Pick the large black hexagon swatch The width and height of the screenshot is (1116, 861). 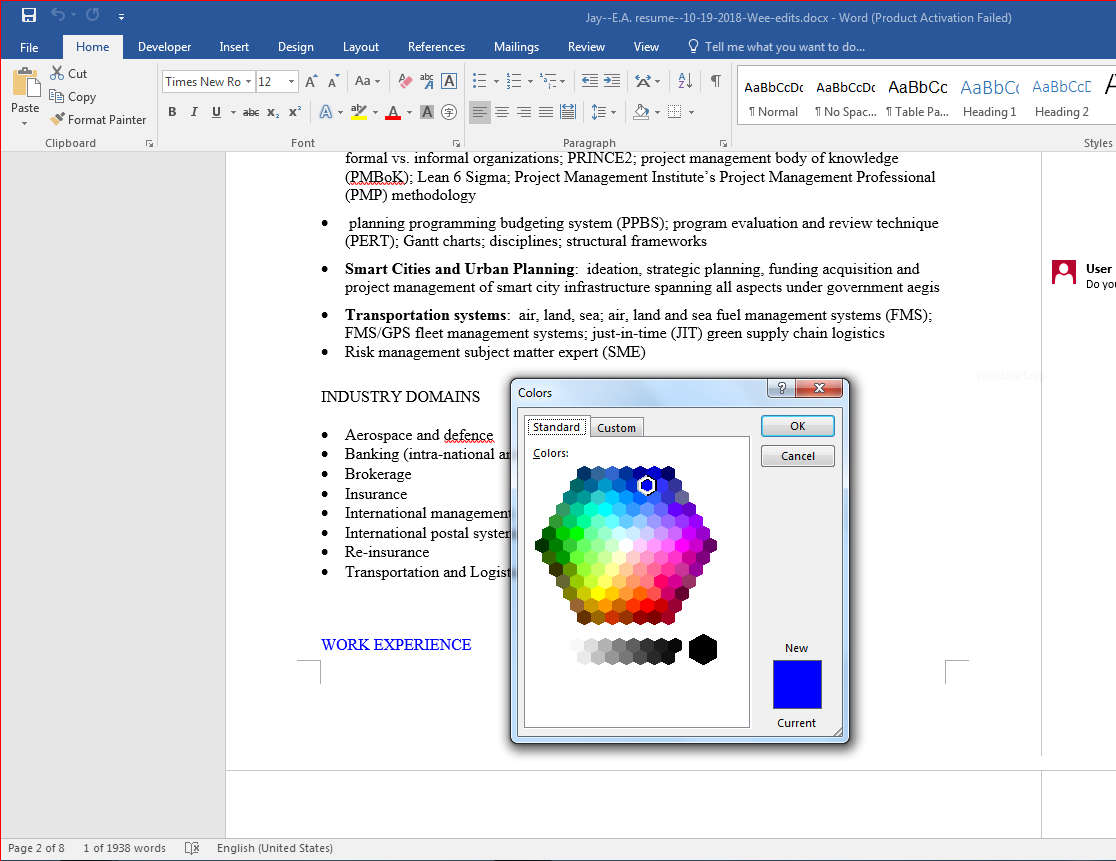pyautogui.click(x=703, y=649)
